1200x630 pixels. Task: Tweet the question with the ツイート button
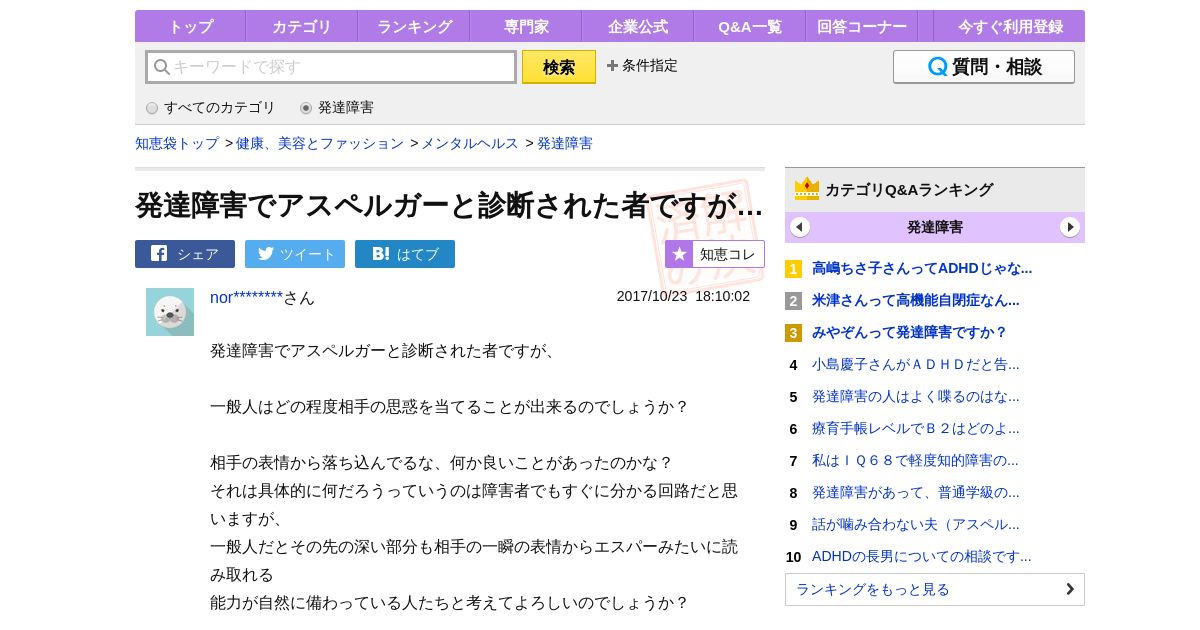pos(295,254)
